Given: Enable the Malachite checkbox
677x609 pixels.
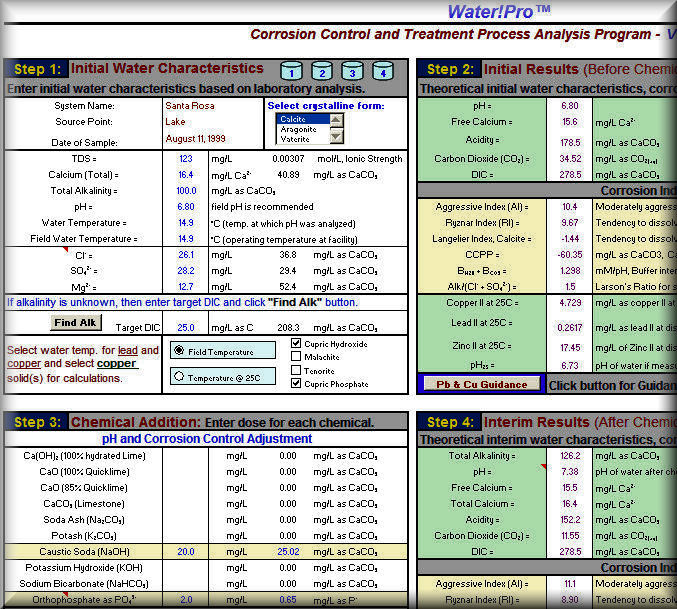Looking at the screenshot, I should [296, 357].
